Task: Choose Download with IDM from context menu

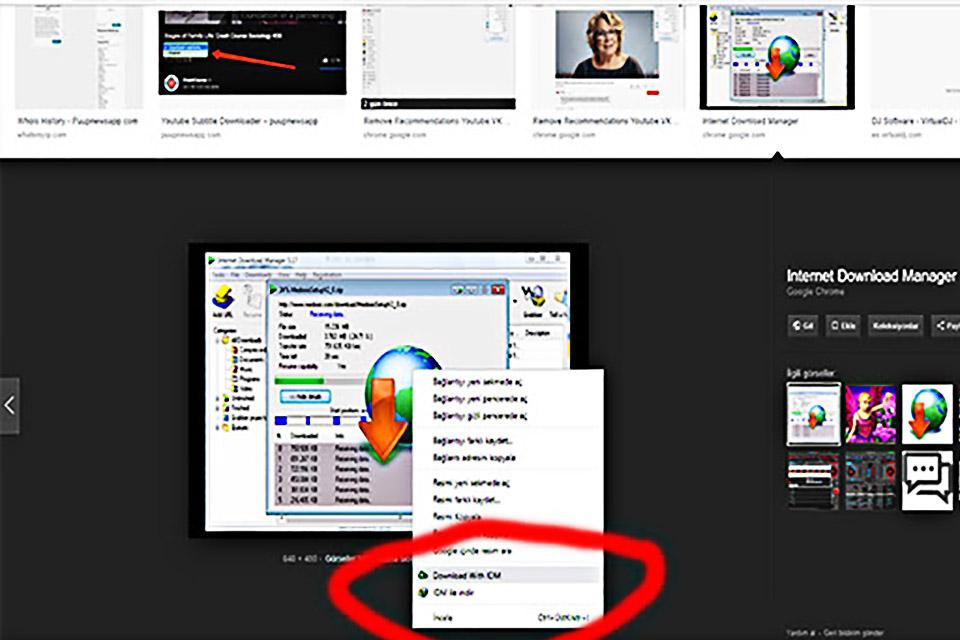Action: (x=507, y=575)
